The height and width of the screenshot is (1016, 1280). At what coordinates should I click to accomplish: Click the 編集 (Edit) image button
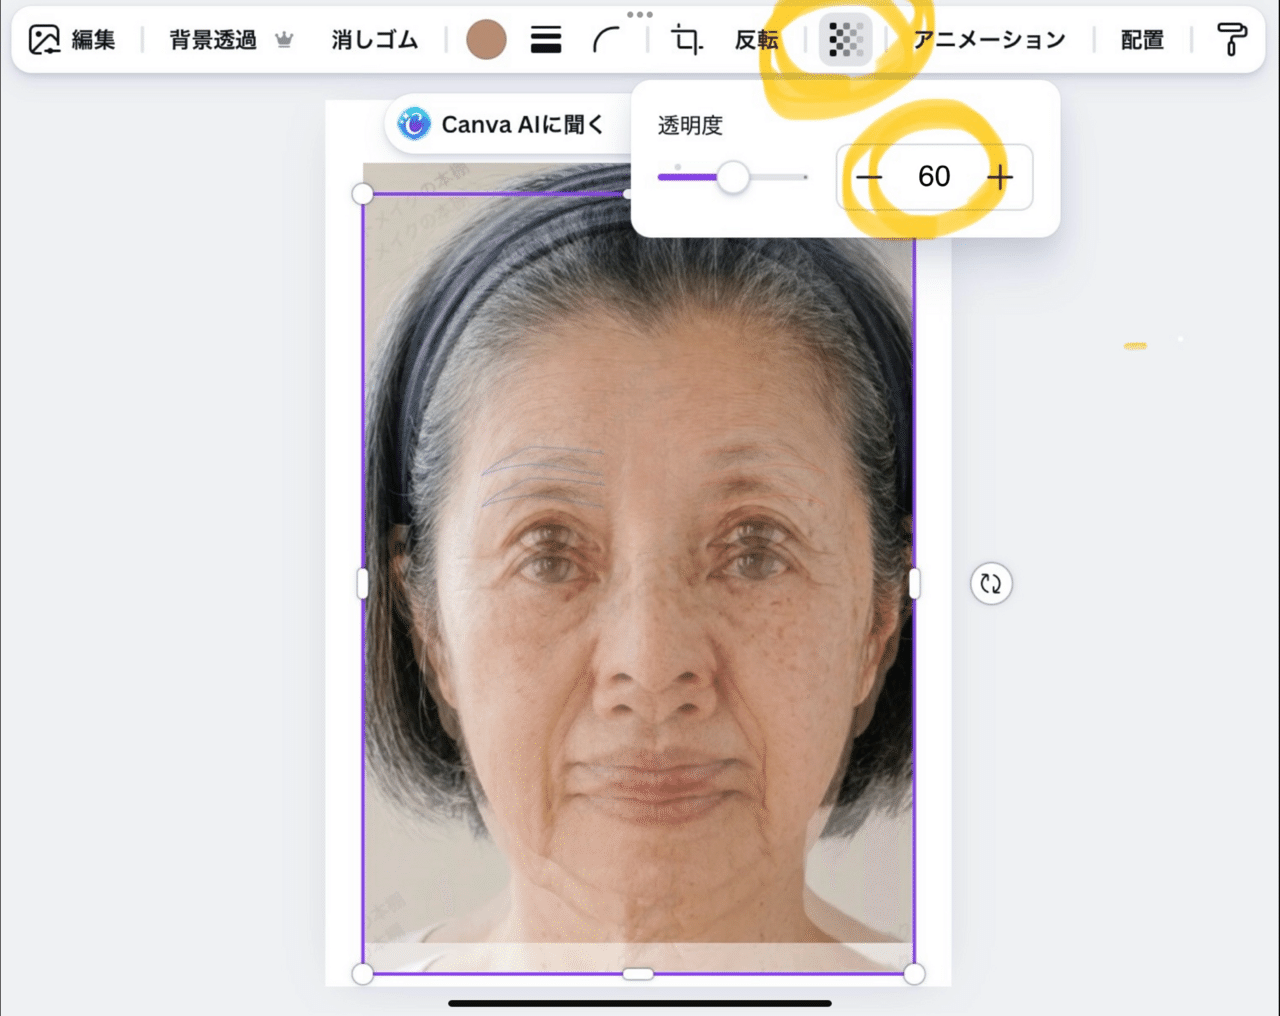point(72,40)
